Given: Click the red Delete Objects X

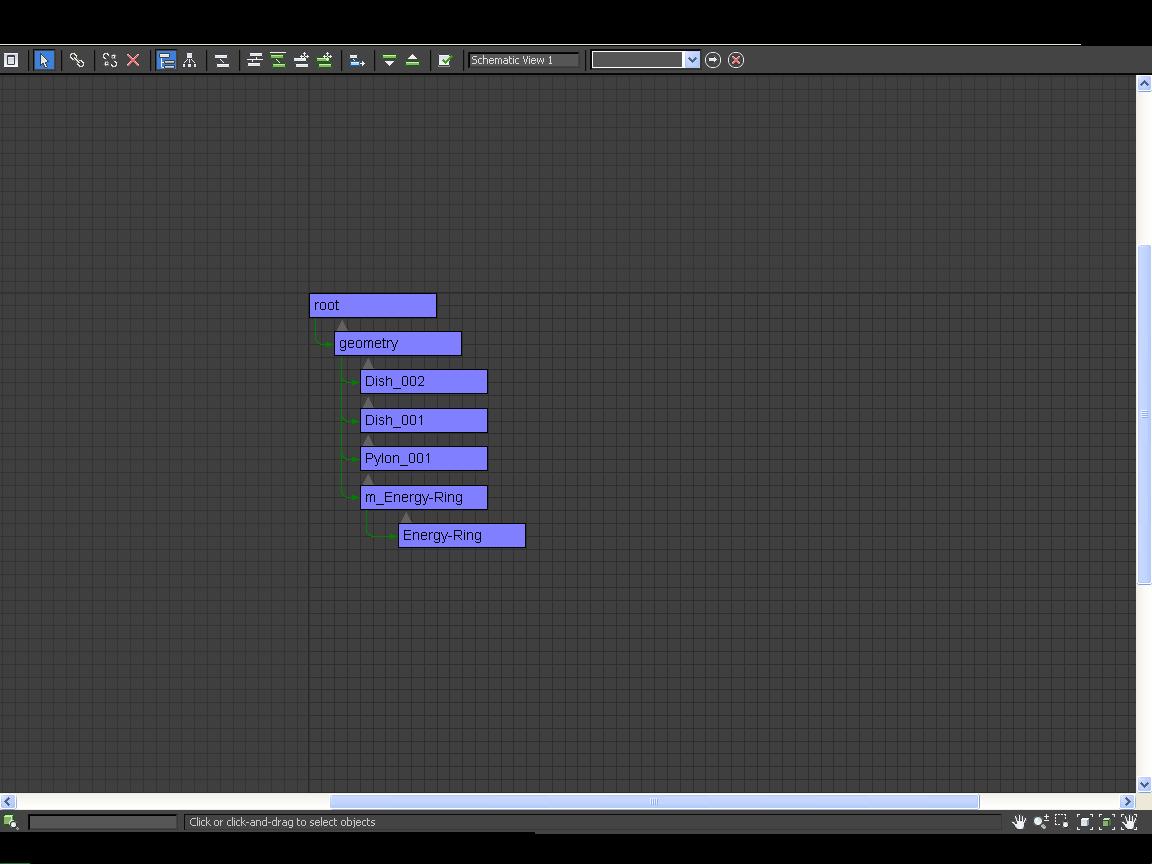Looking at the screenshot, I should tap(133, 60).
